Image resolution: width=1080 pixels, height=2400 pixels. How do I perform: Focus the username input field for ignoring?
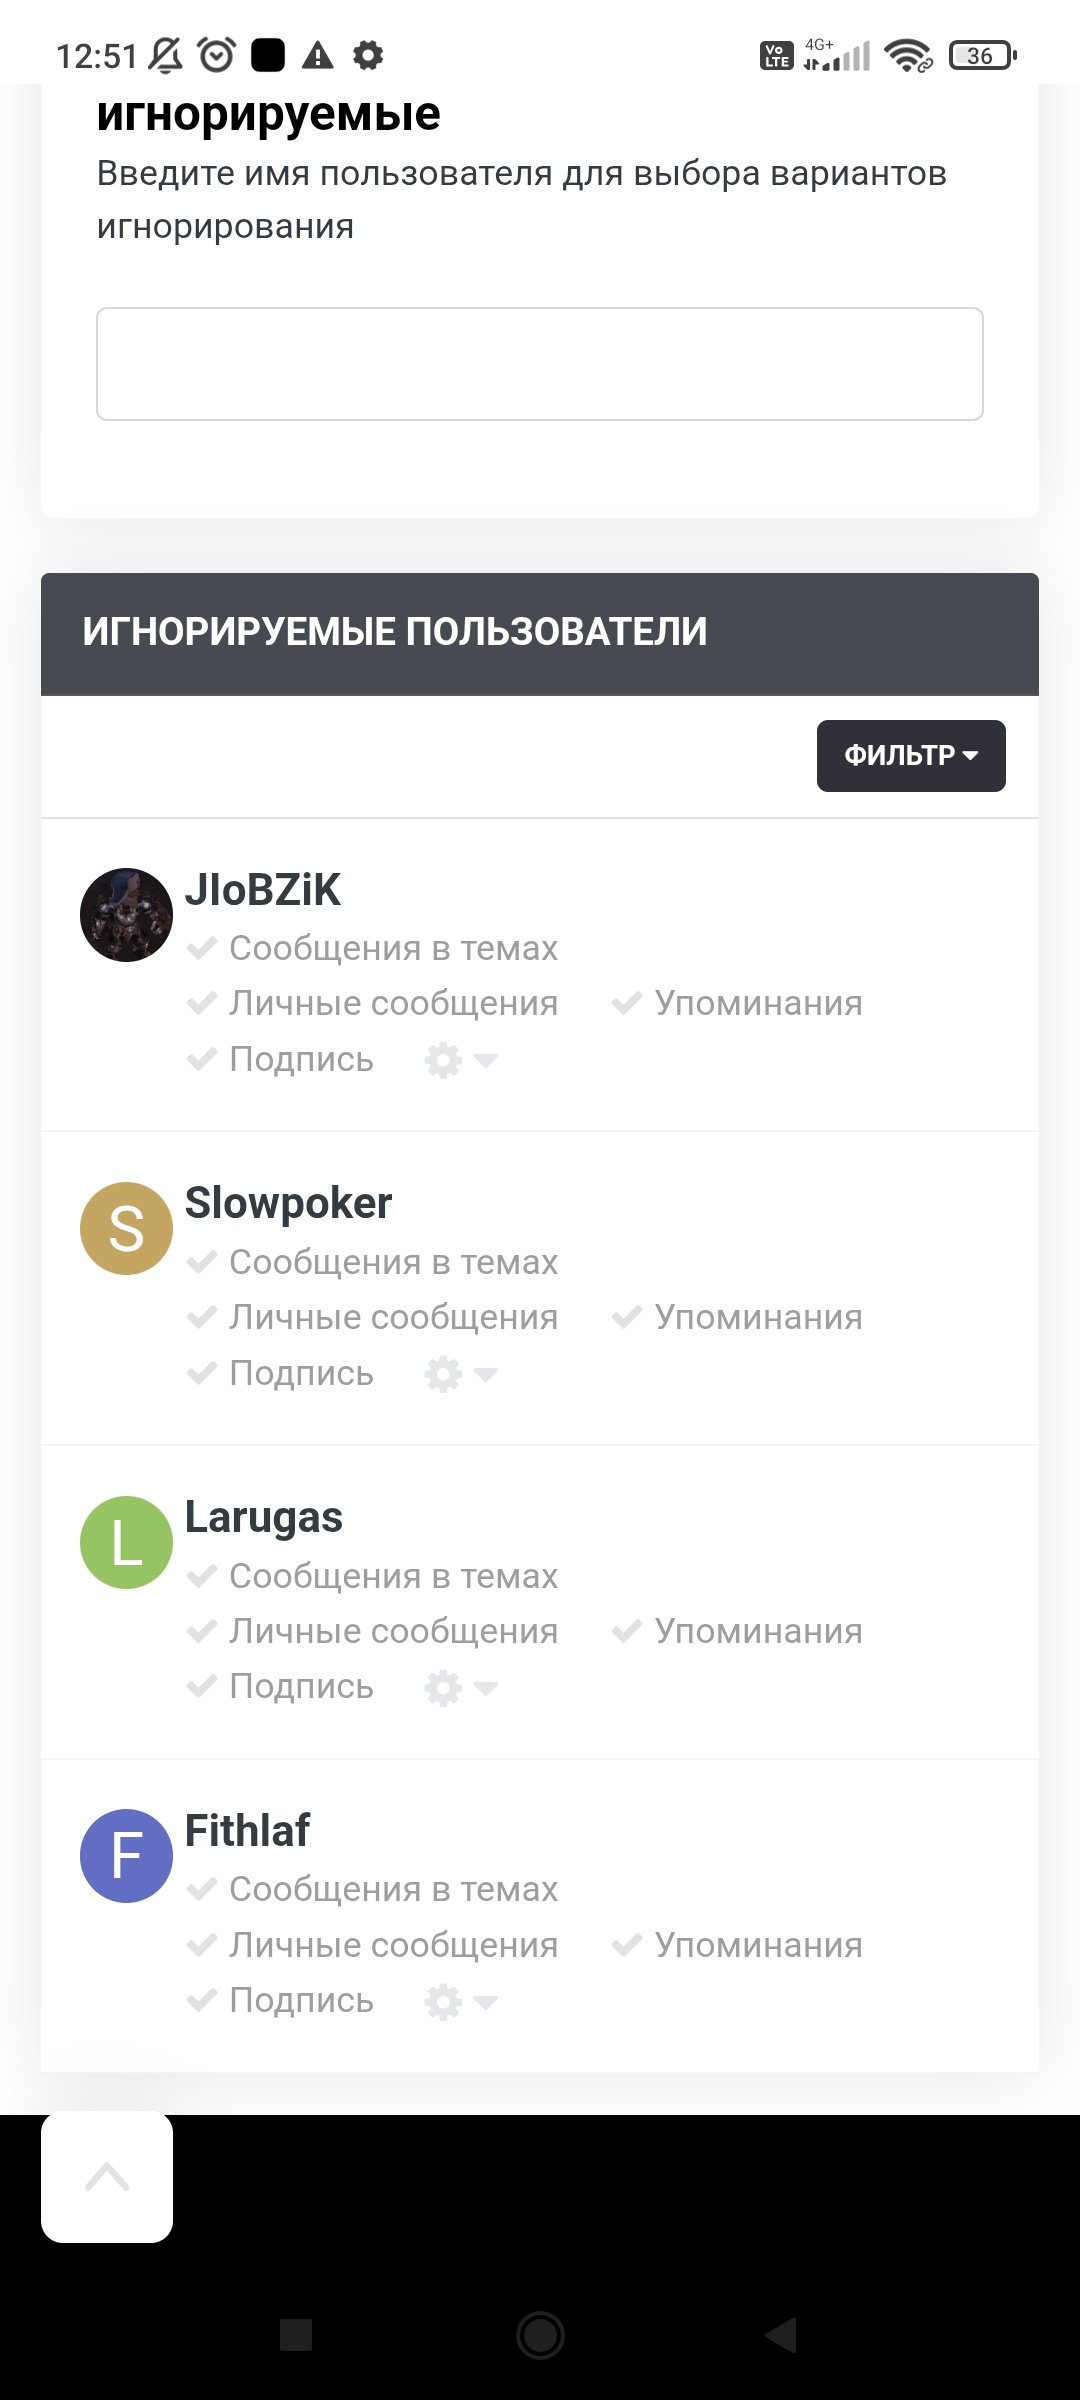(x=540, y=364)
